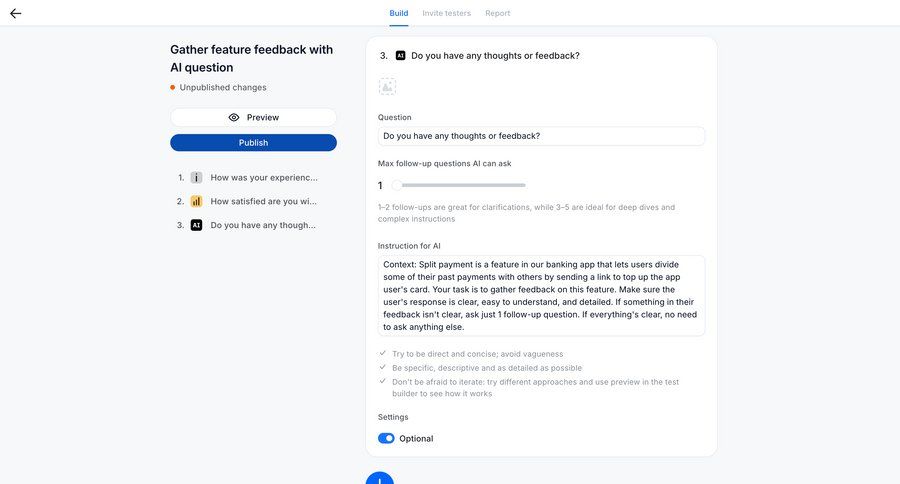Toggle the Optional switch off
The height and width of the screenshot is (484, 900).
pos(386,438)
